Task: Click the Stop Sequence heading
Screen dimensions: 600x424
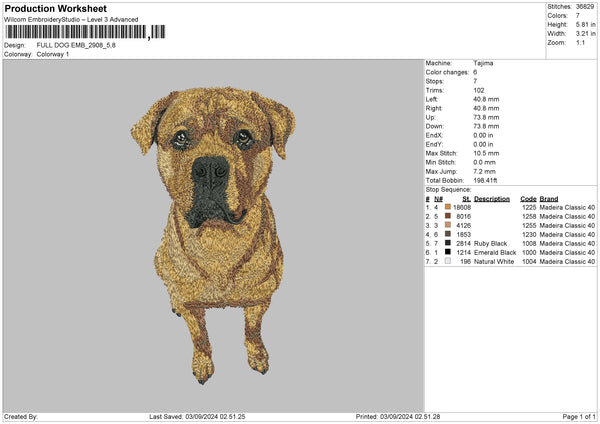Action: click(x=448, y=187)
